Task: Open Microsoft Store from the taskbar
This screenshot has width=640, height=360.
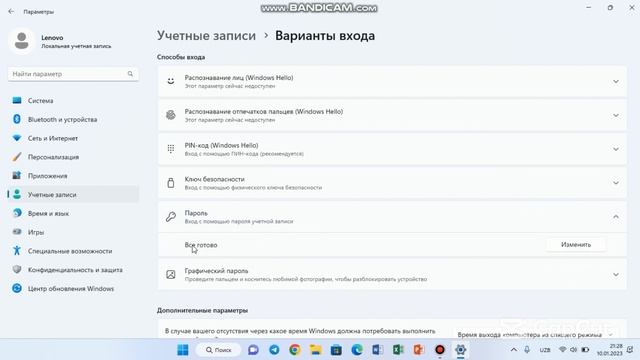Action: (336, 350)
